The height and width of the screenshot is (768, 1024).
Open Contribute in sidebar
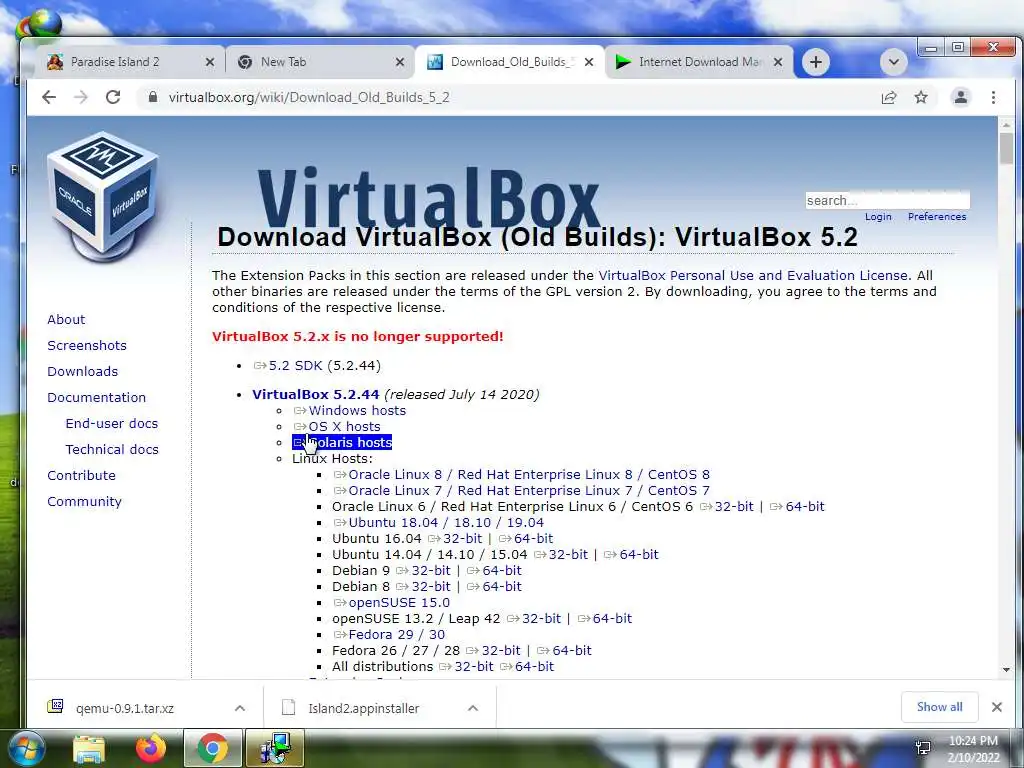click(81, 475)
